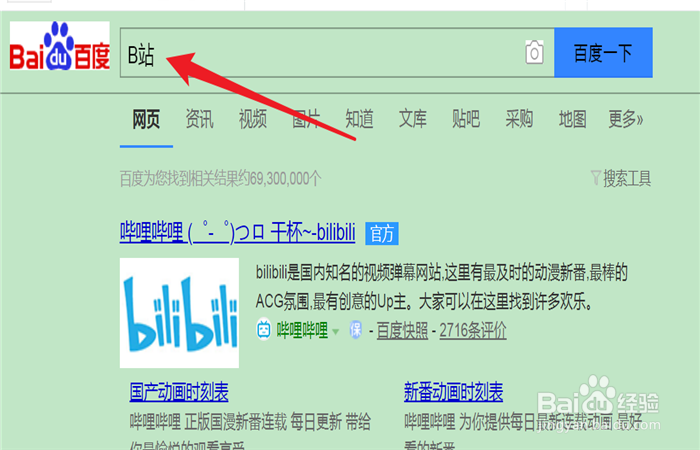Click the 官方 official badge
This screenshot has height=450, width=700.
click(382, 233)
